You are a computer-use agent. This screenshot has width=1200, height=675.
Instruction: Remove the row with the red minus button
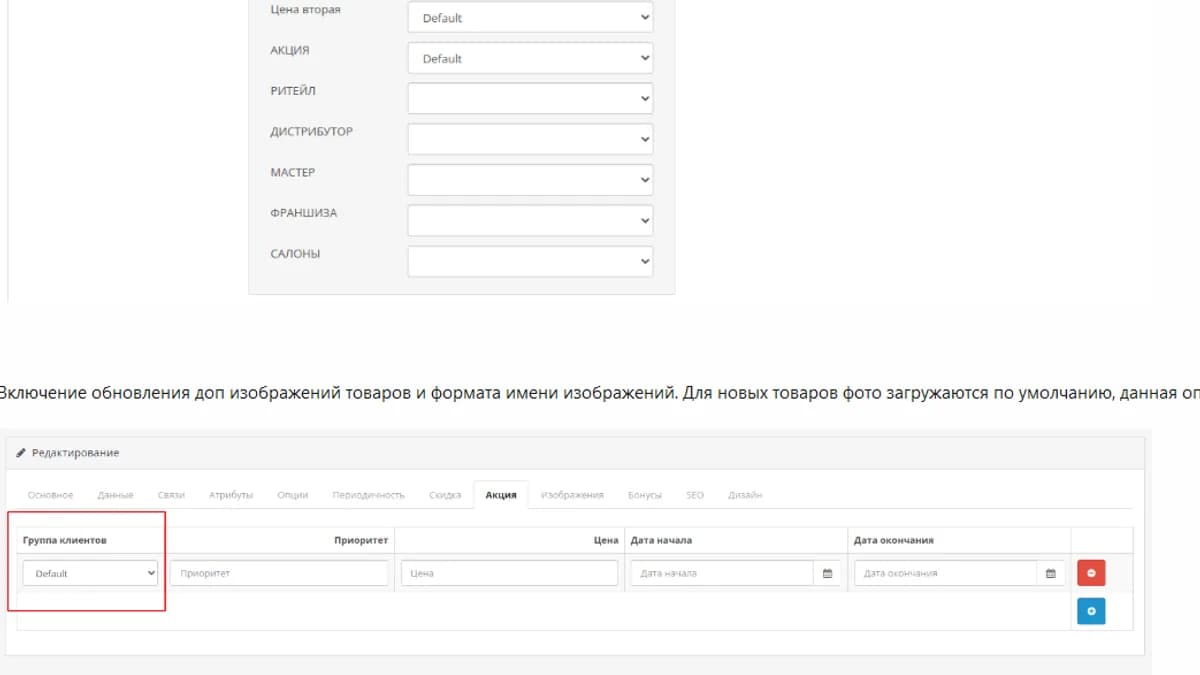coord(1091,573)
